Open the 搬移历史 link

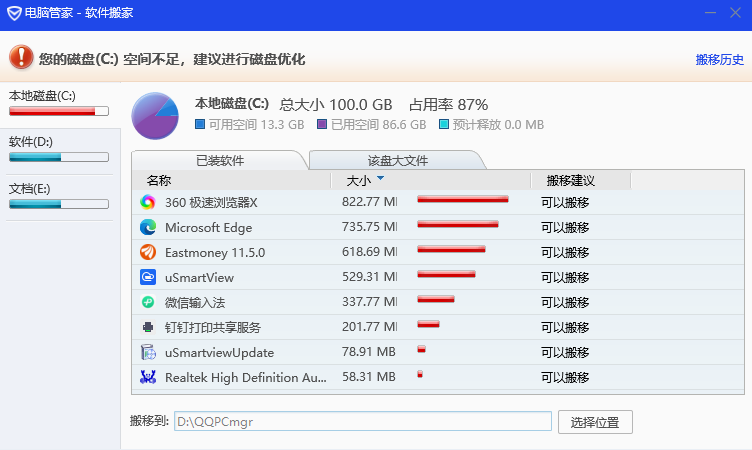click(720, 60)
